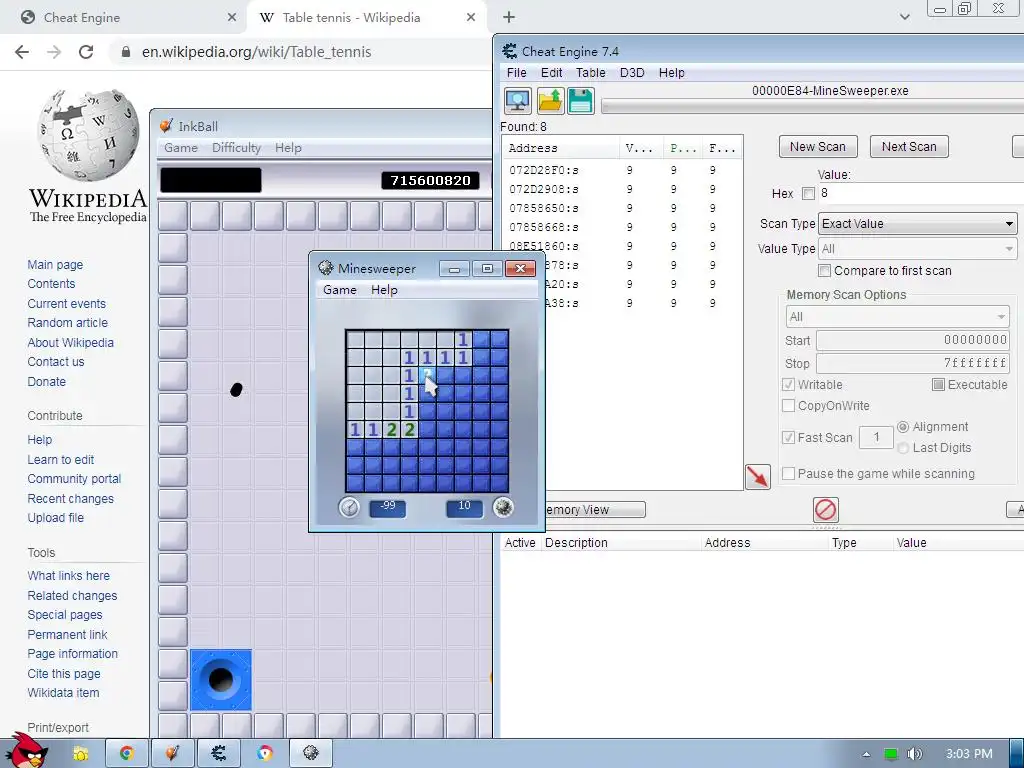
Task: Sort by the Description column header
Action: click(x=621, y=543)
